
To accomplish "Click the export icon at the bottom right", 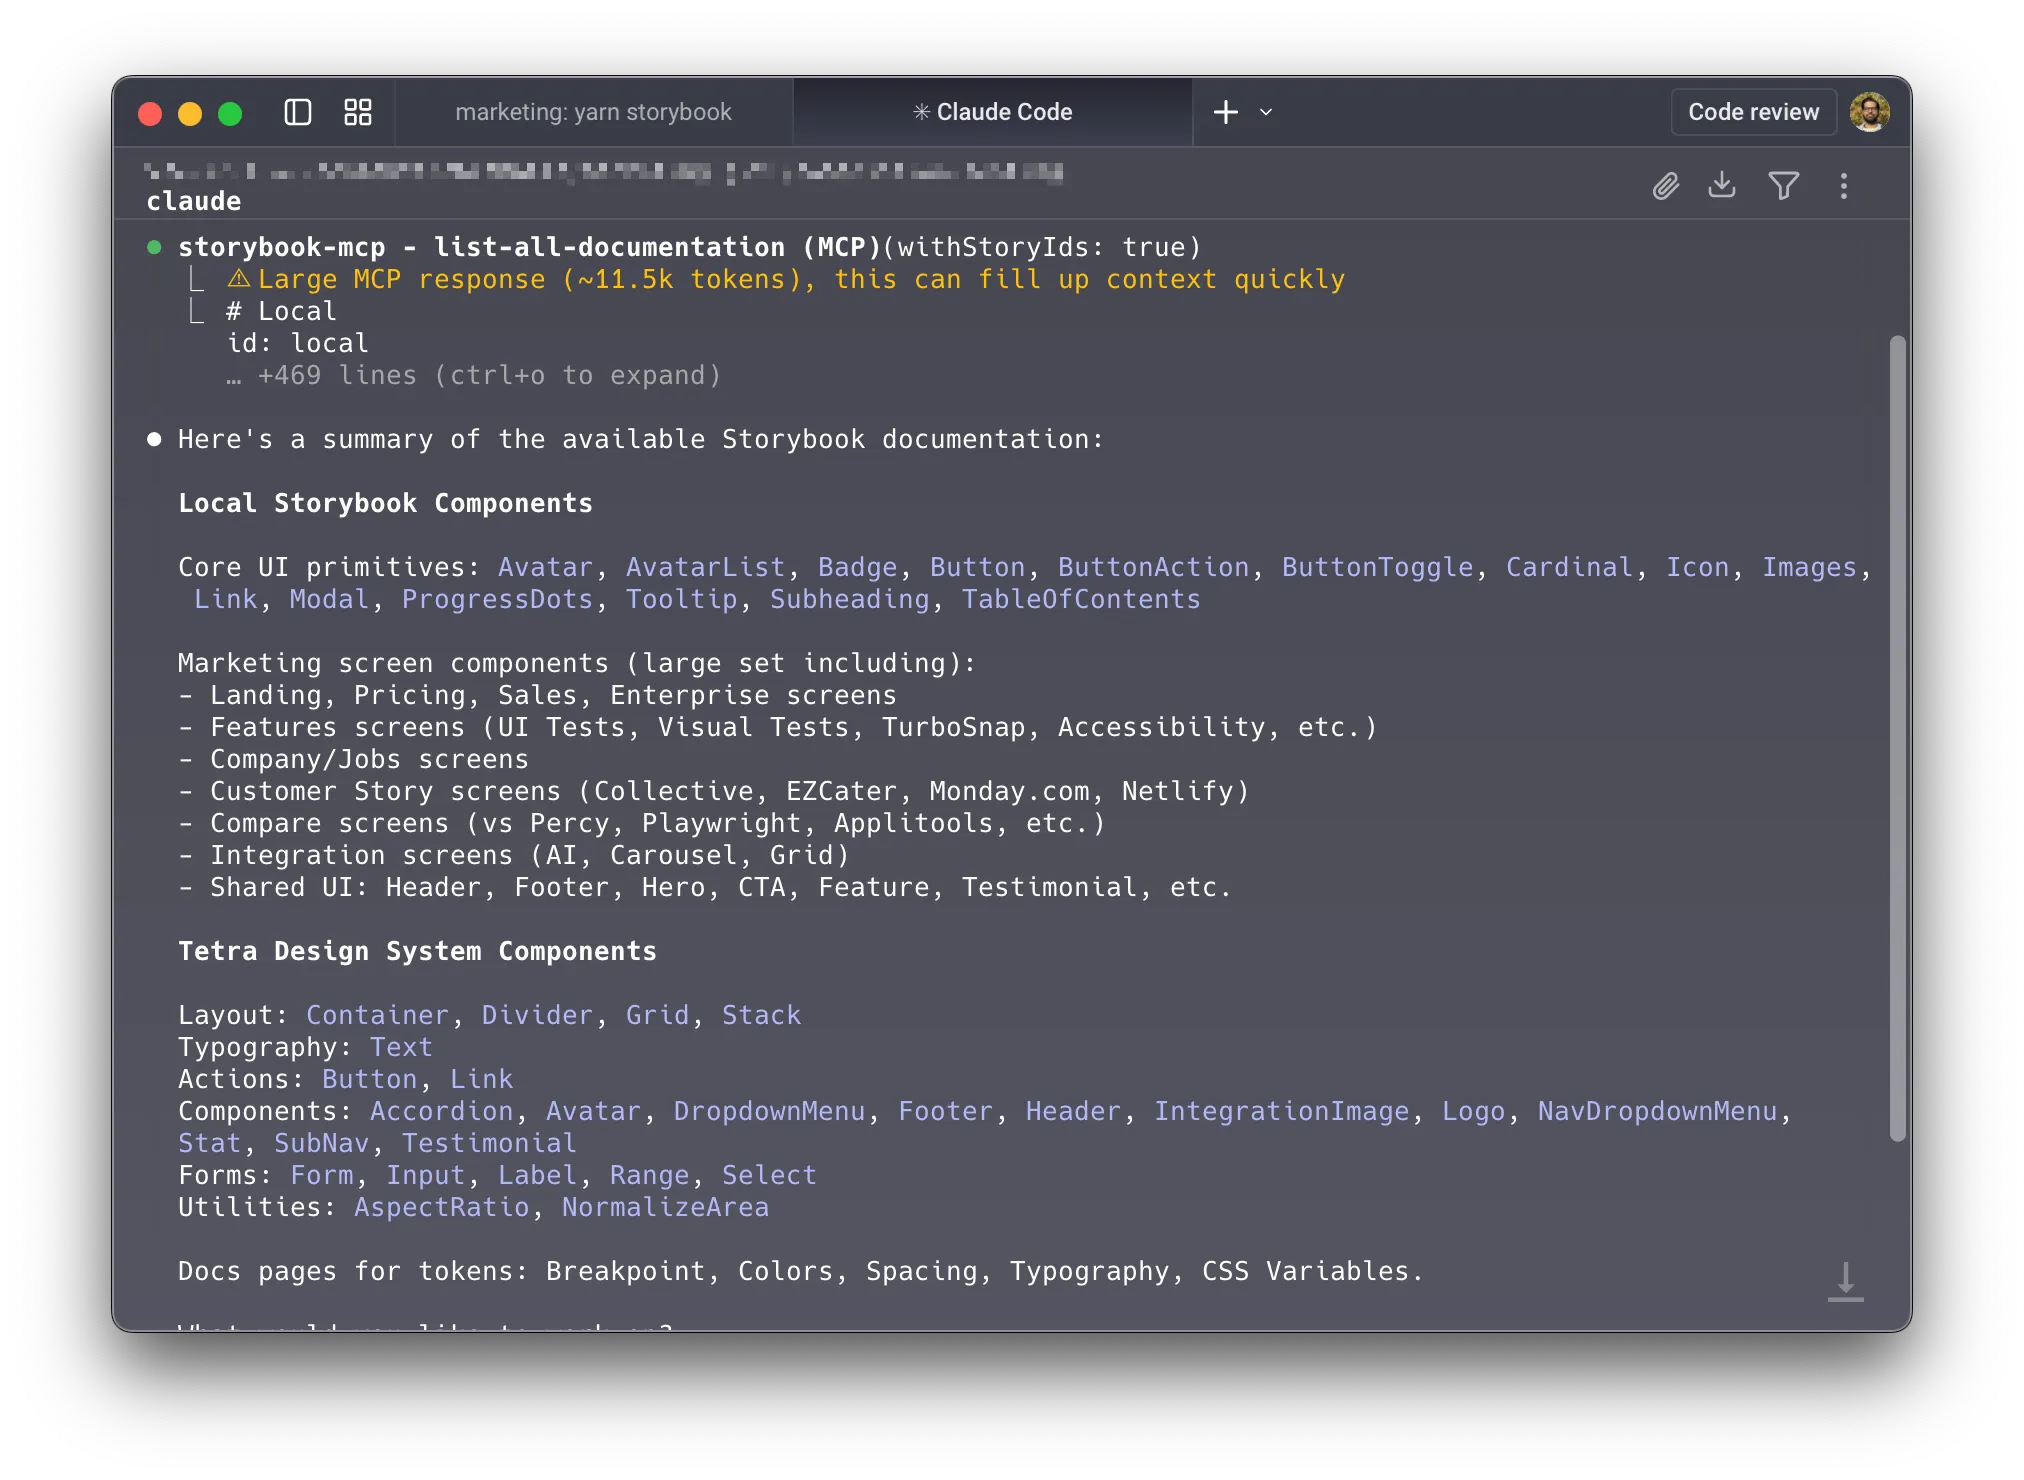I will click(x=1845, y=1283).
